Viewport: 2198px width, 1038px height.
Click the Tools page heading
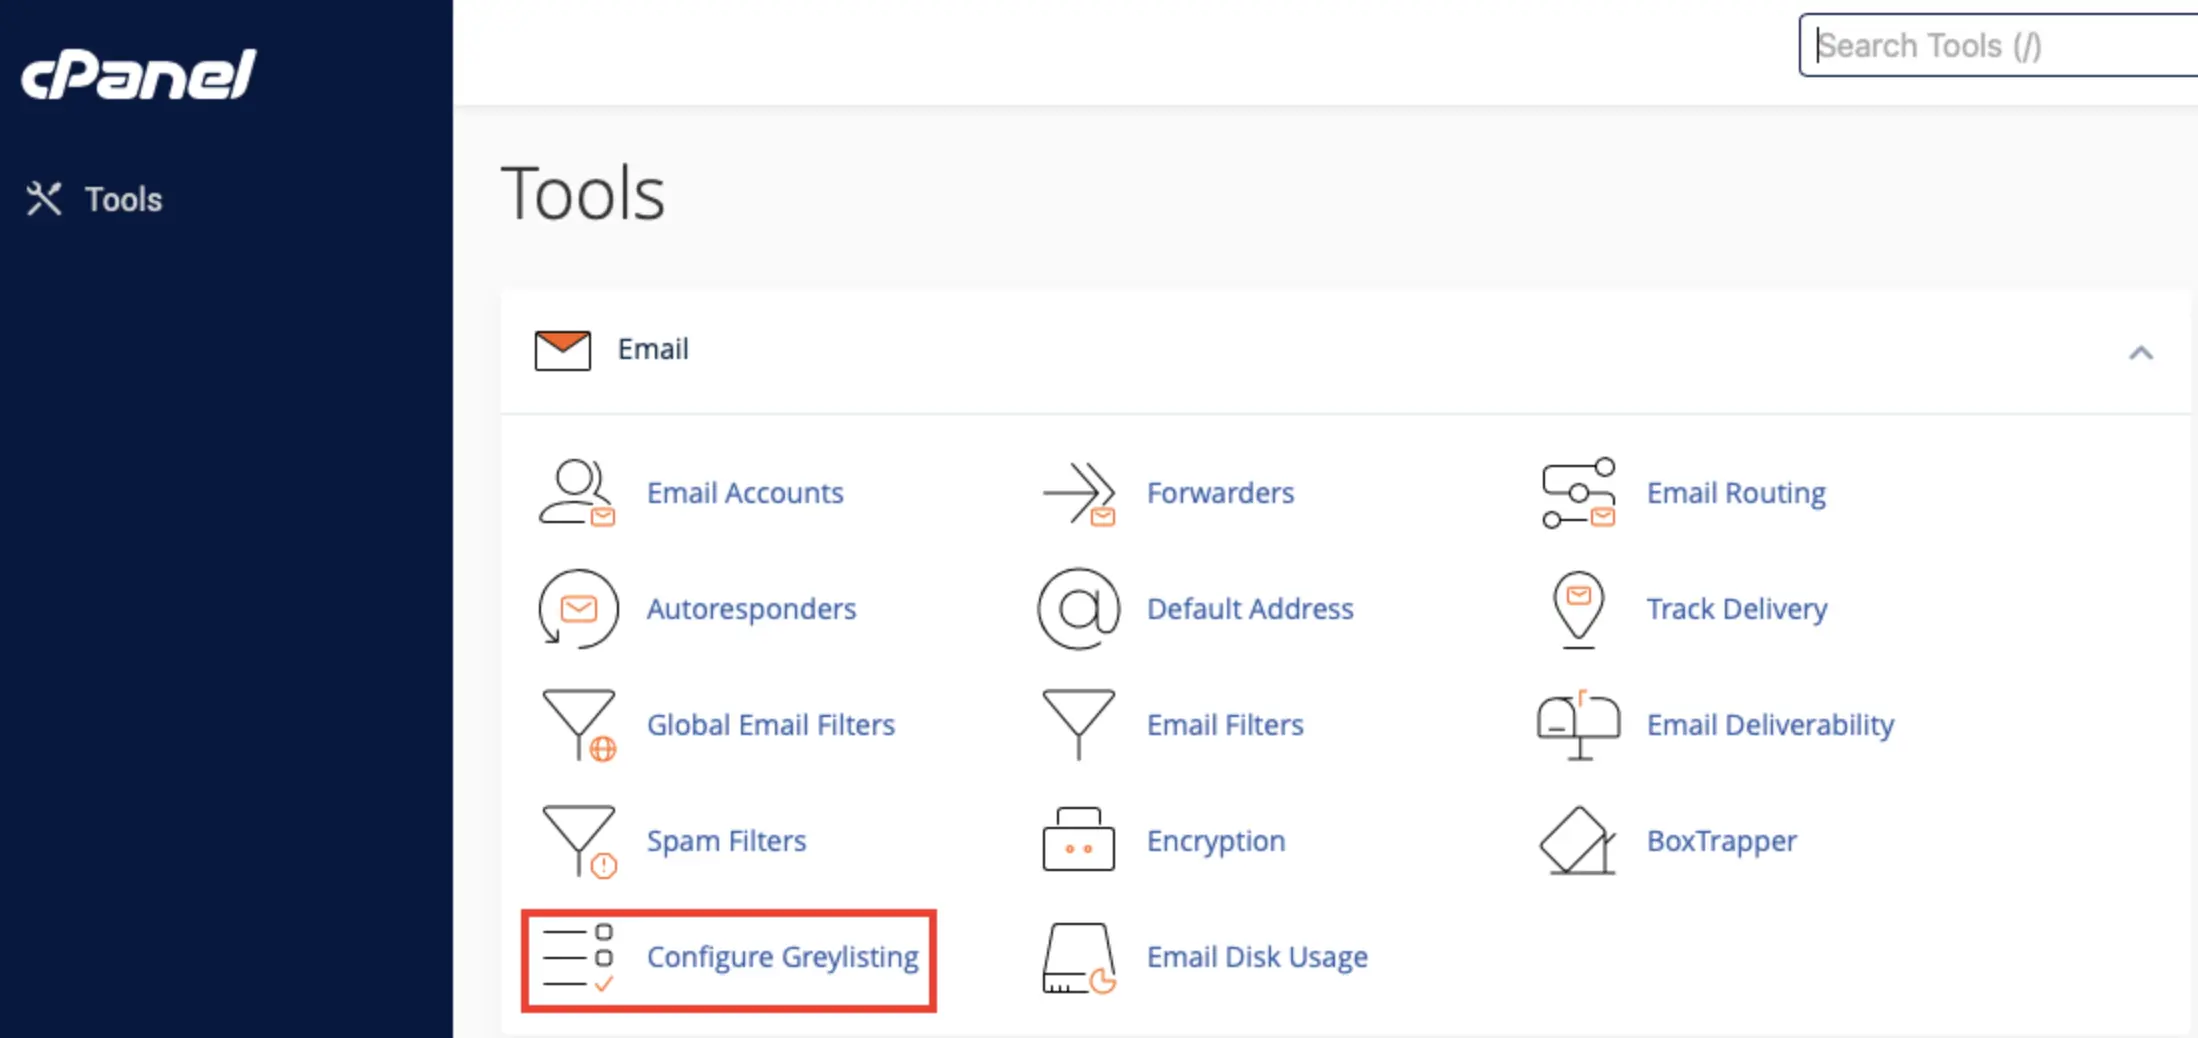pos(582,193)
